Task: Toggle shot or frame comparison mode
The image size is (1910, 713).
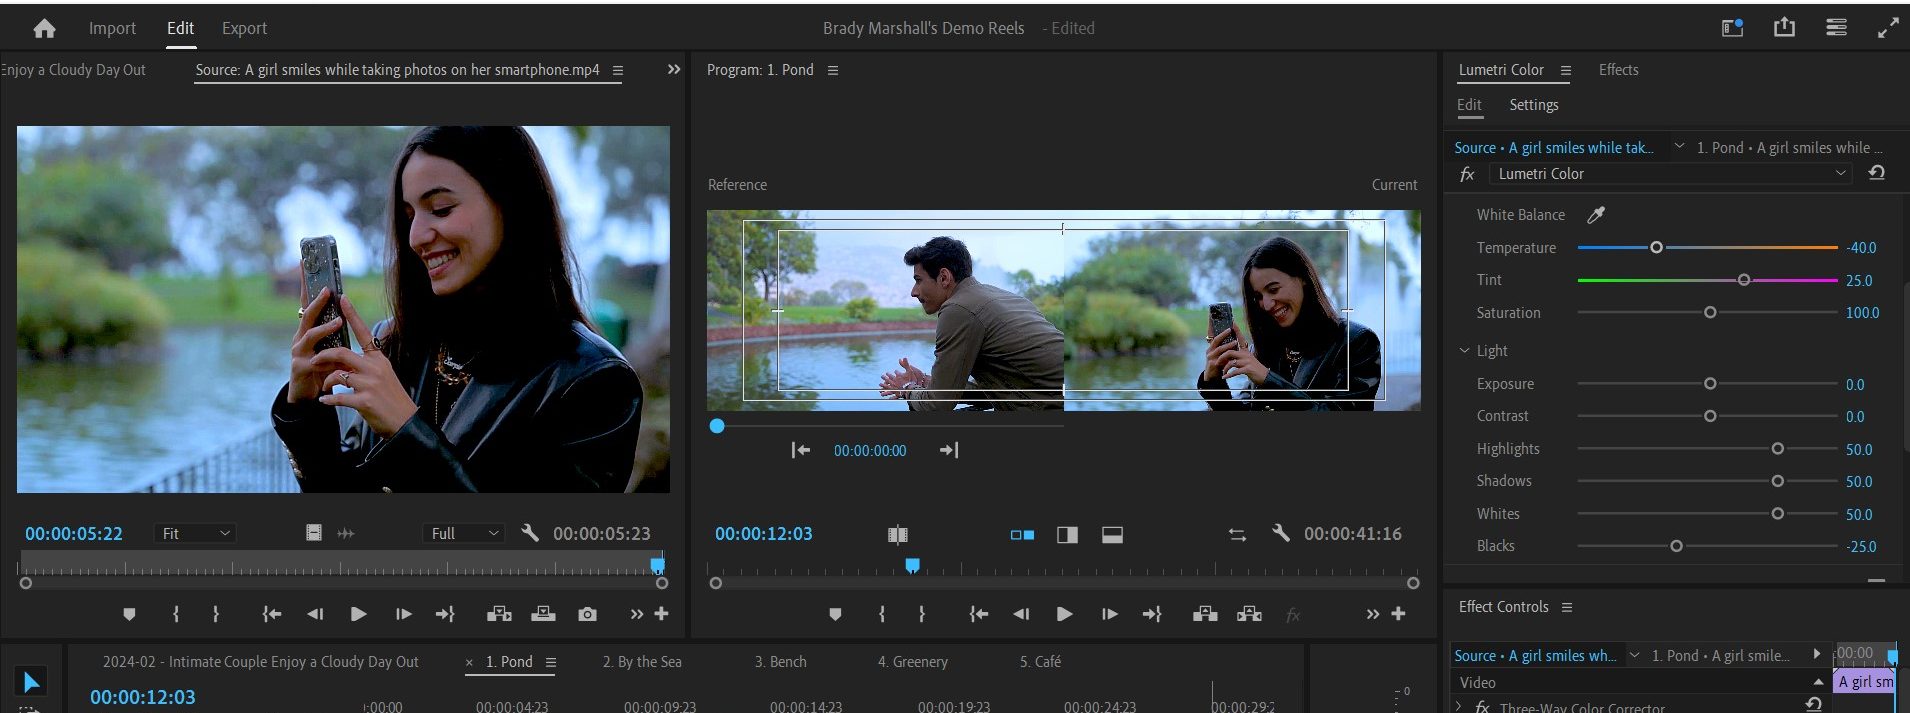Action: coord(898,535)
